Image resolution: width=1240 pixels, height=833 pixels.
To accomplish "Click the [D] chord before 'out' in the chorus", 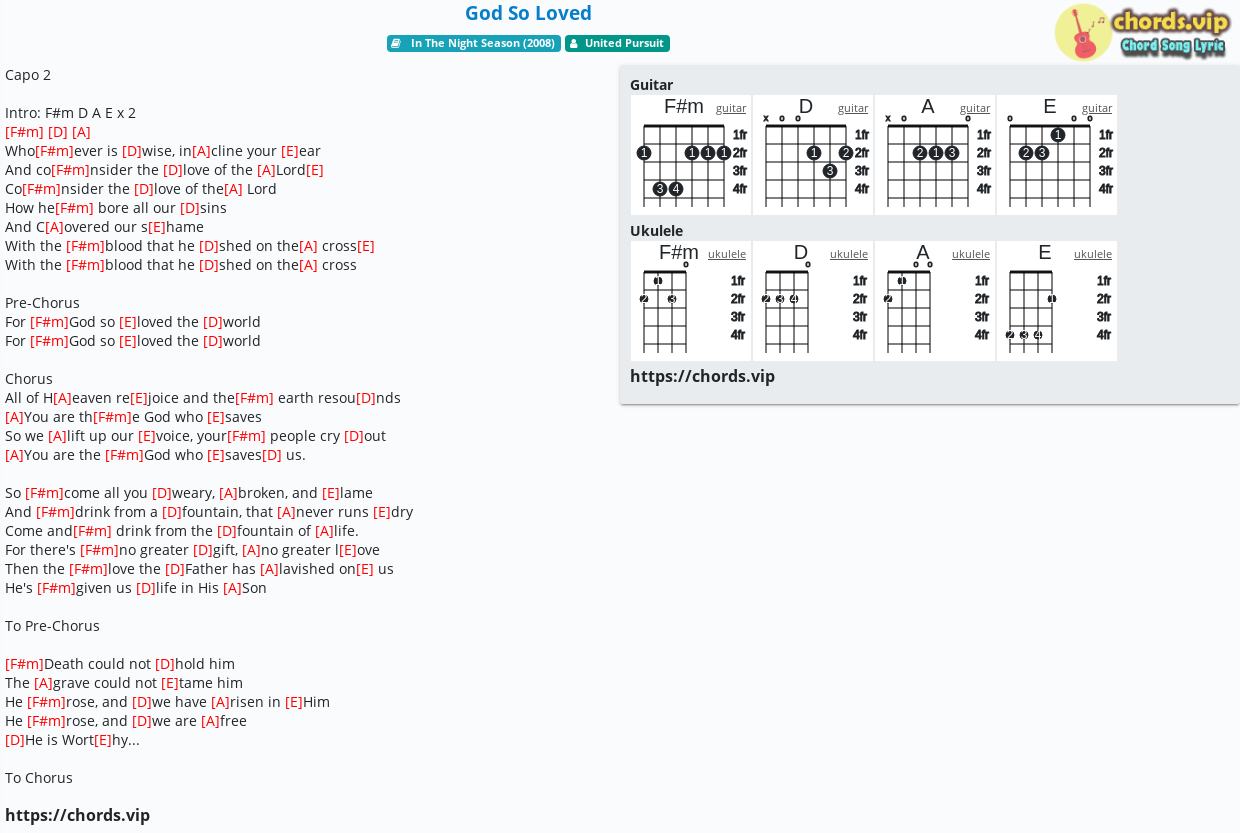I will 354,436.
